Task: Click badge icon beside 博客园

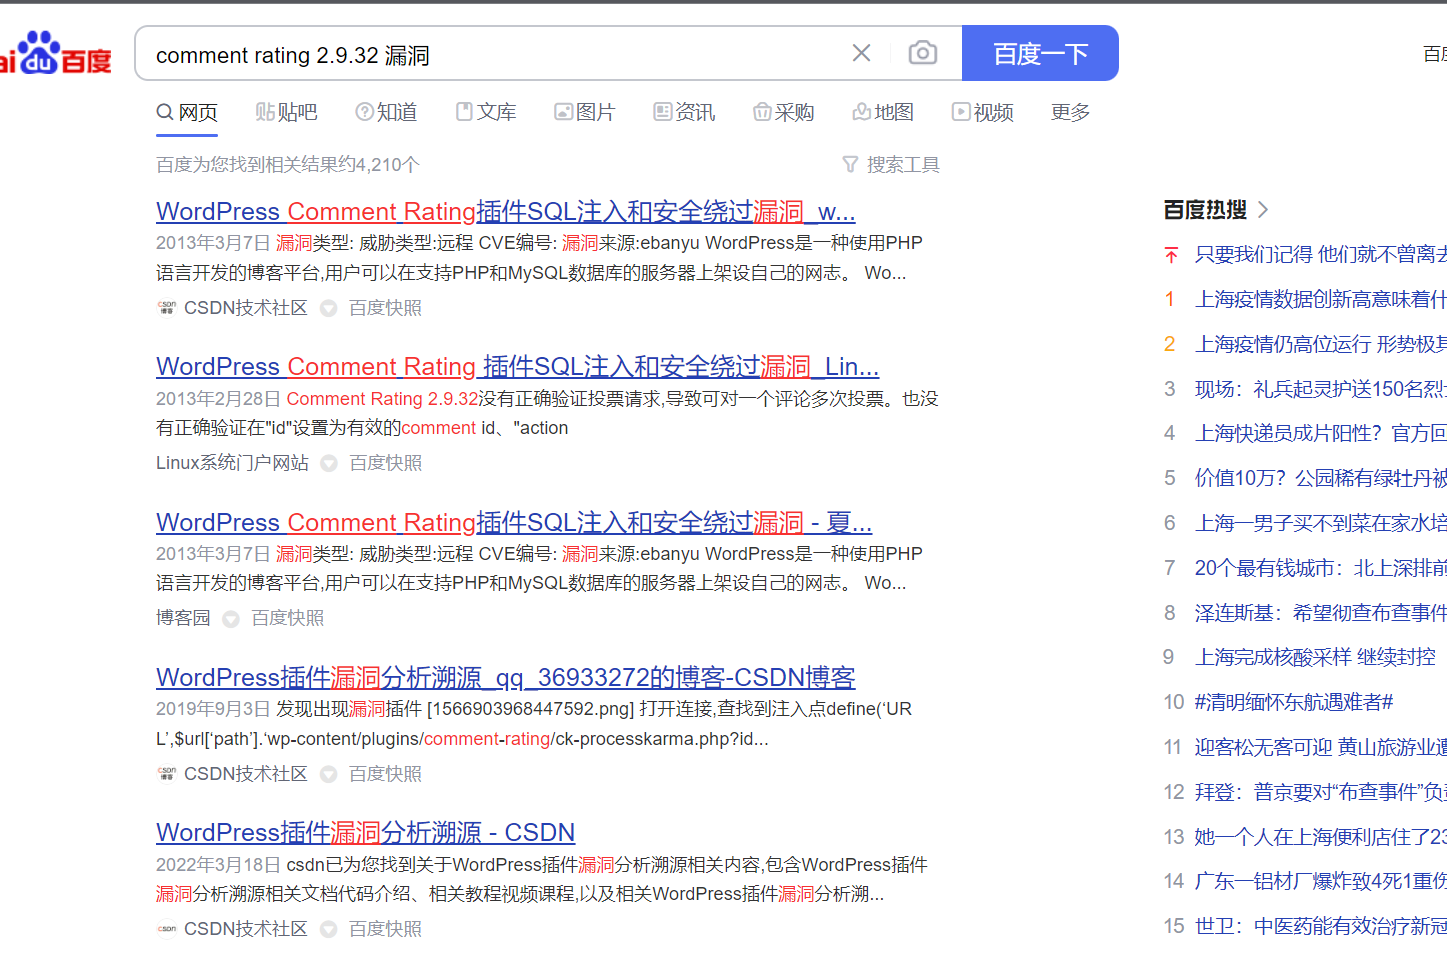Action: pos(231,619)
